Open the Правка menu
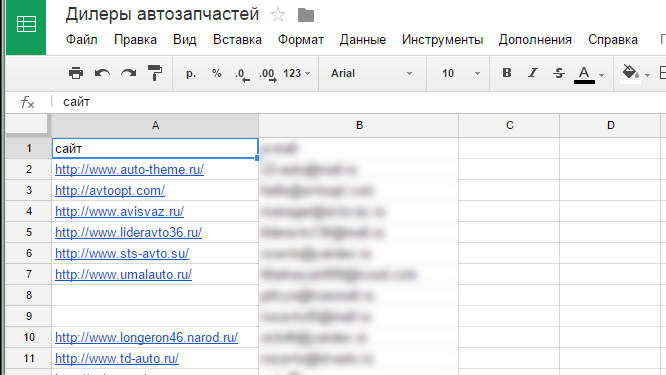Viewport: 666px width, 375px height. click(135, 39)
